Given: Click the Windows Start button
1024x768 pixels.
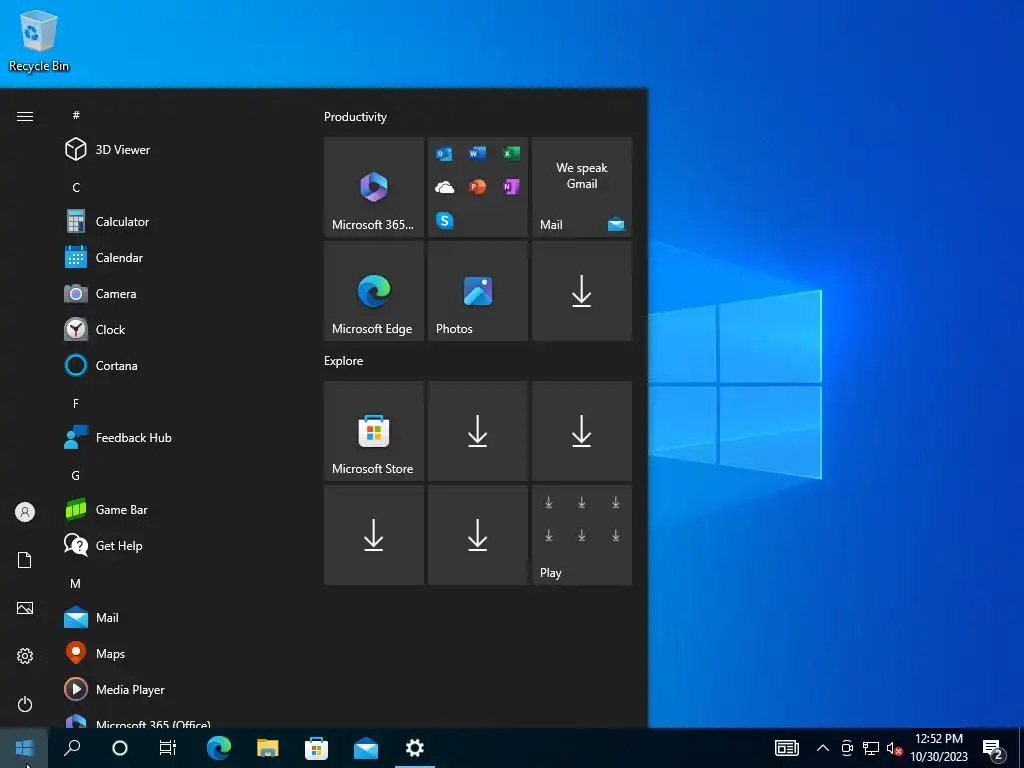Looking at the screenshot, I should point(24,748).
